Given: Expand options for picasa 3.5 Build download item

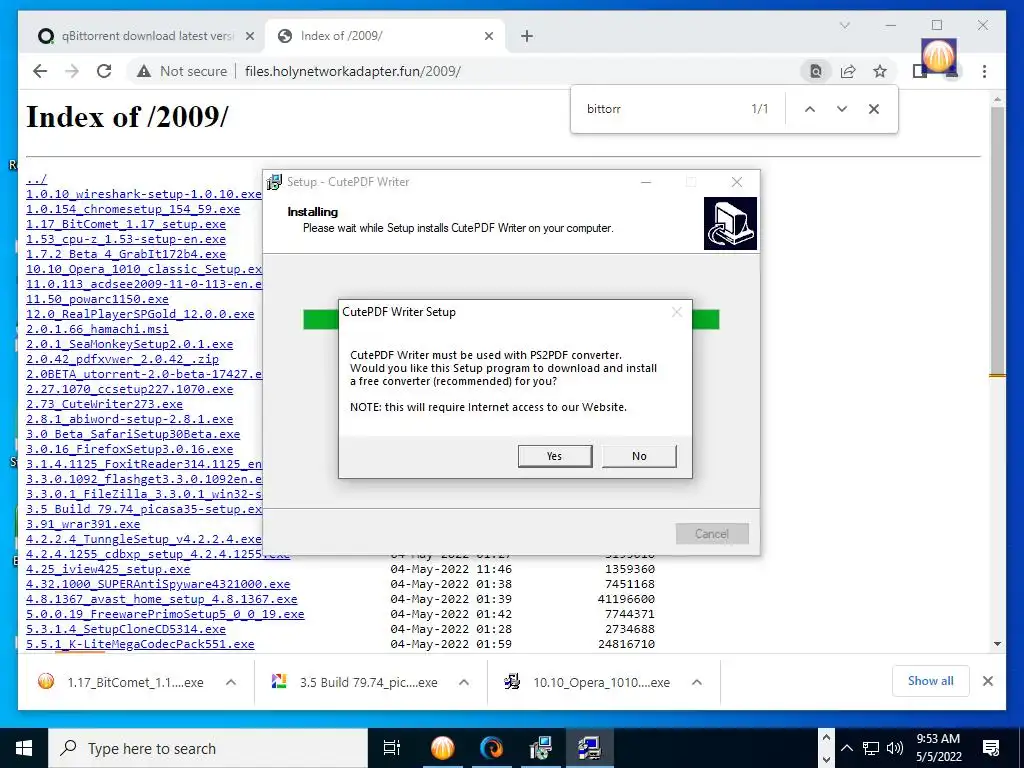Looking at the screenshot, I should 464,682.
